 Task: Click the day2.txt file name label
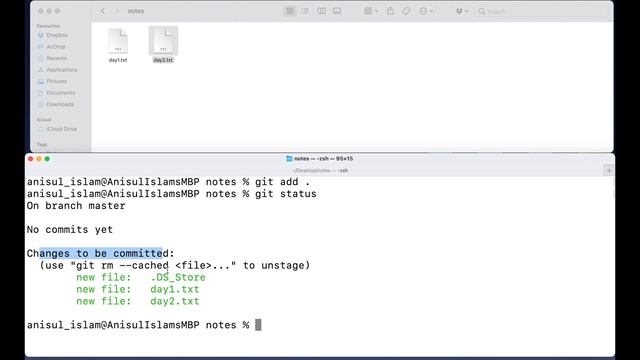(x=163, y=60)
